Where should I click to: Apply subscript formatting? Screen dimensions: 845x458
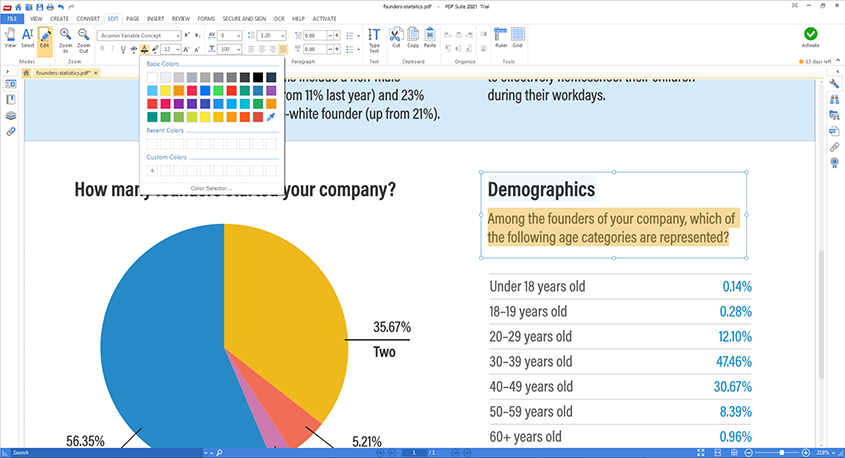[197, 35]
